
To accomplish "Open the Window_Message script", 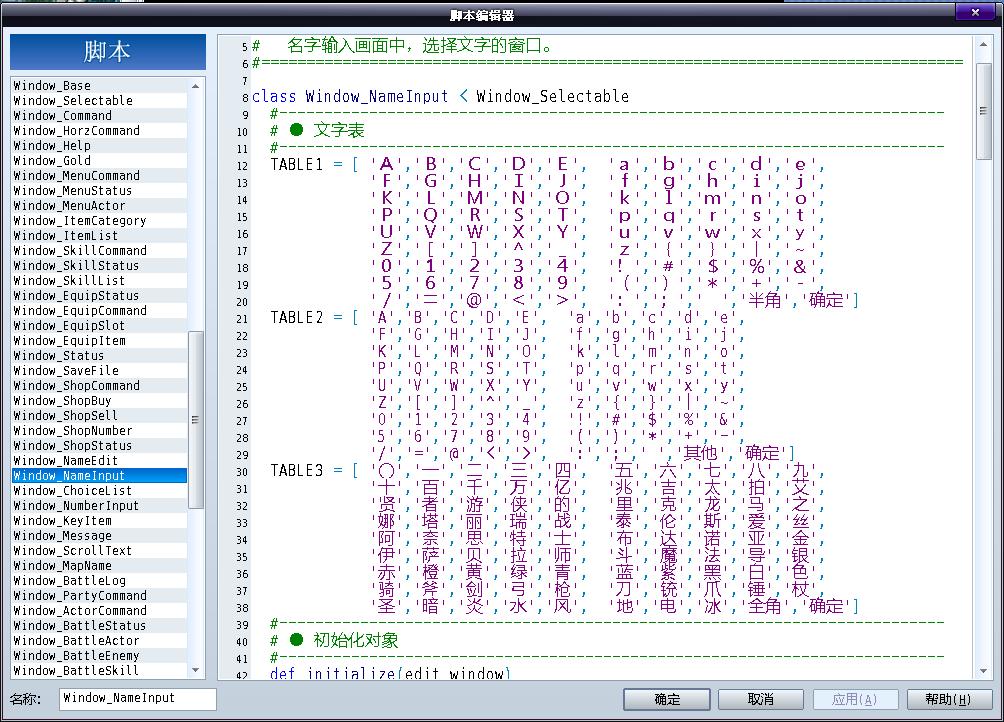I will coord(62,536).
